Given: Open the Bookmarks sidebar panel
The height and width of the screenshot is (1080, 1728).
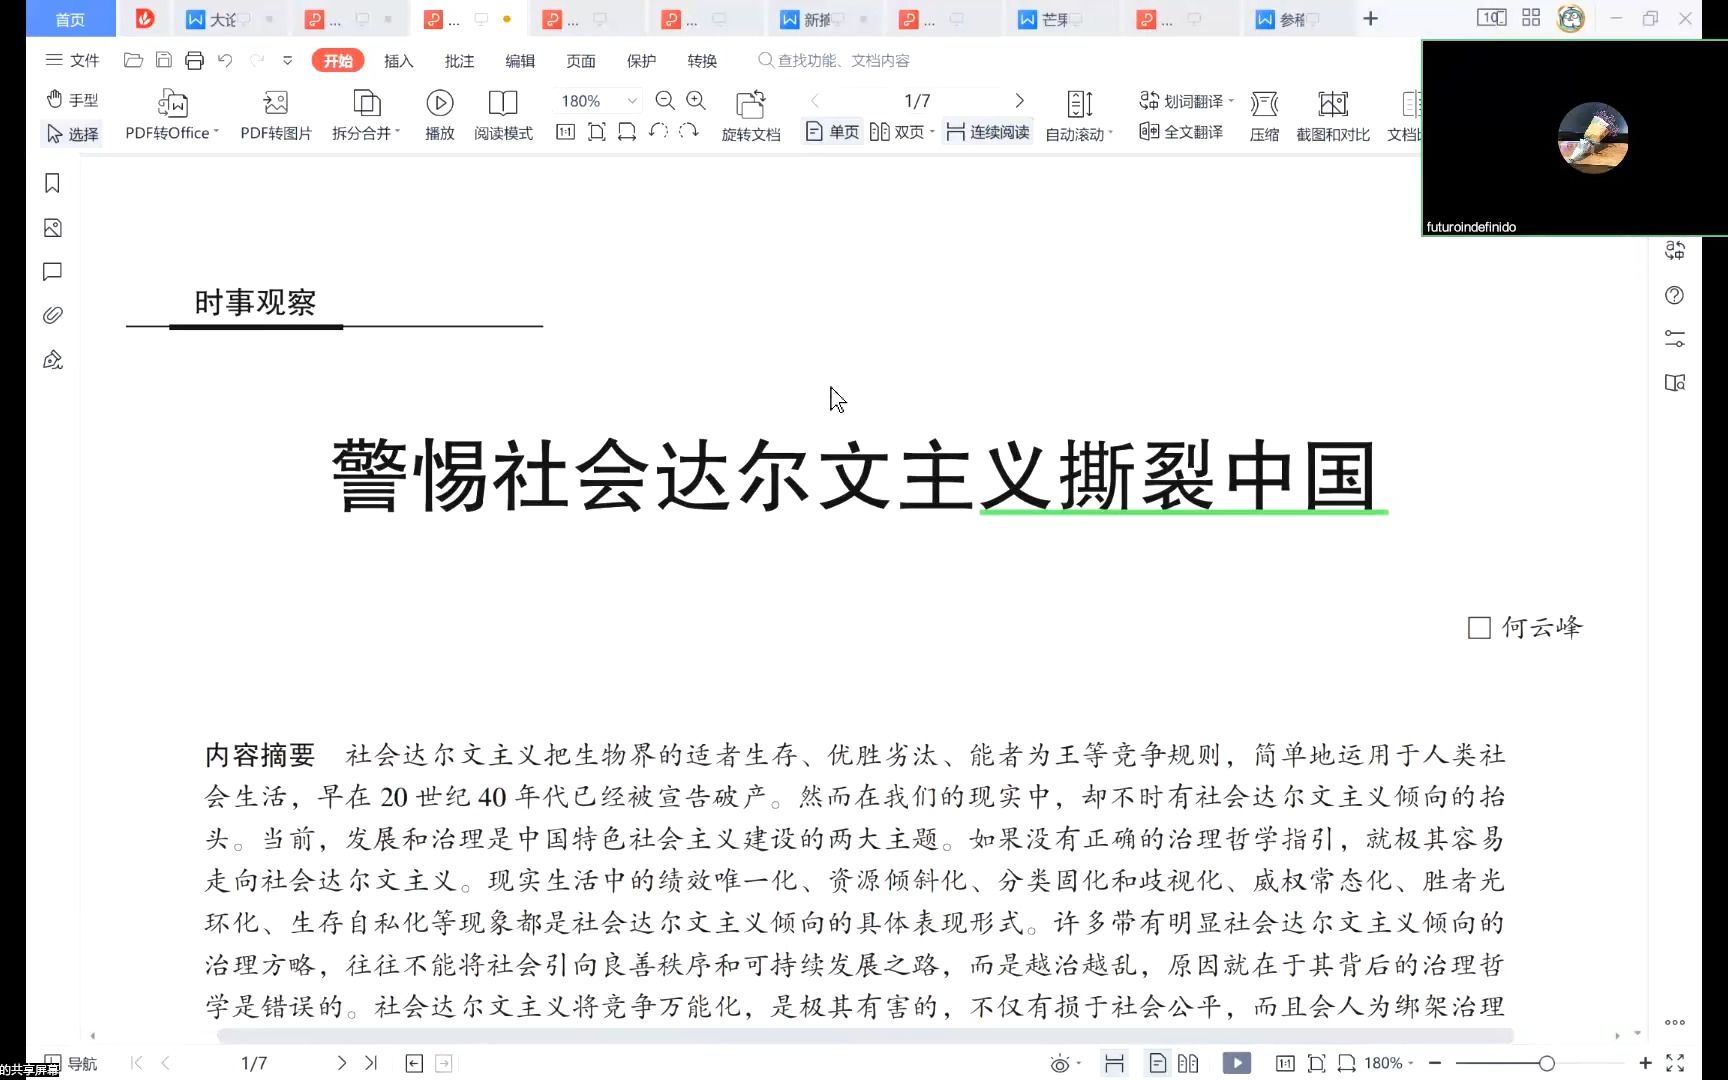Looking at the screenshot, I should (x=53, y=183).
